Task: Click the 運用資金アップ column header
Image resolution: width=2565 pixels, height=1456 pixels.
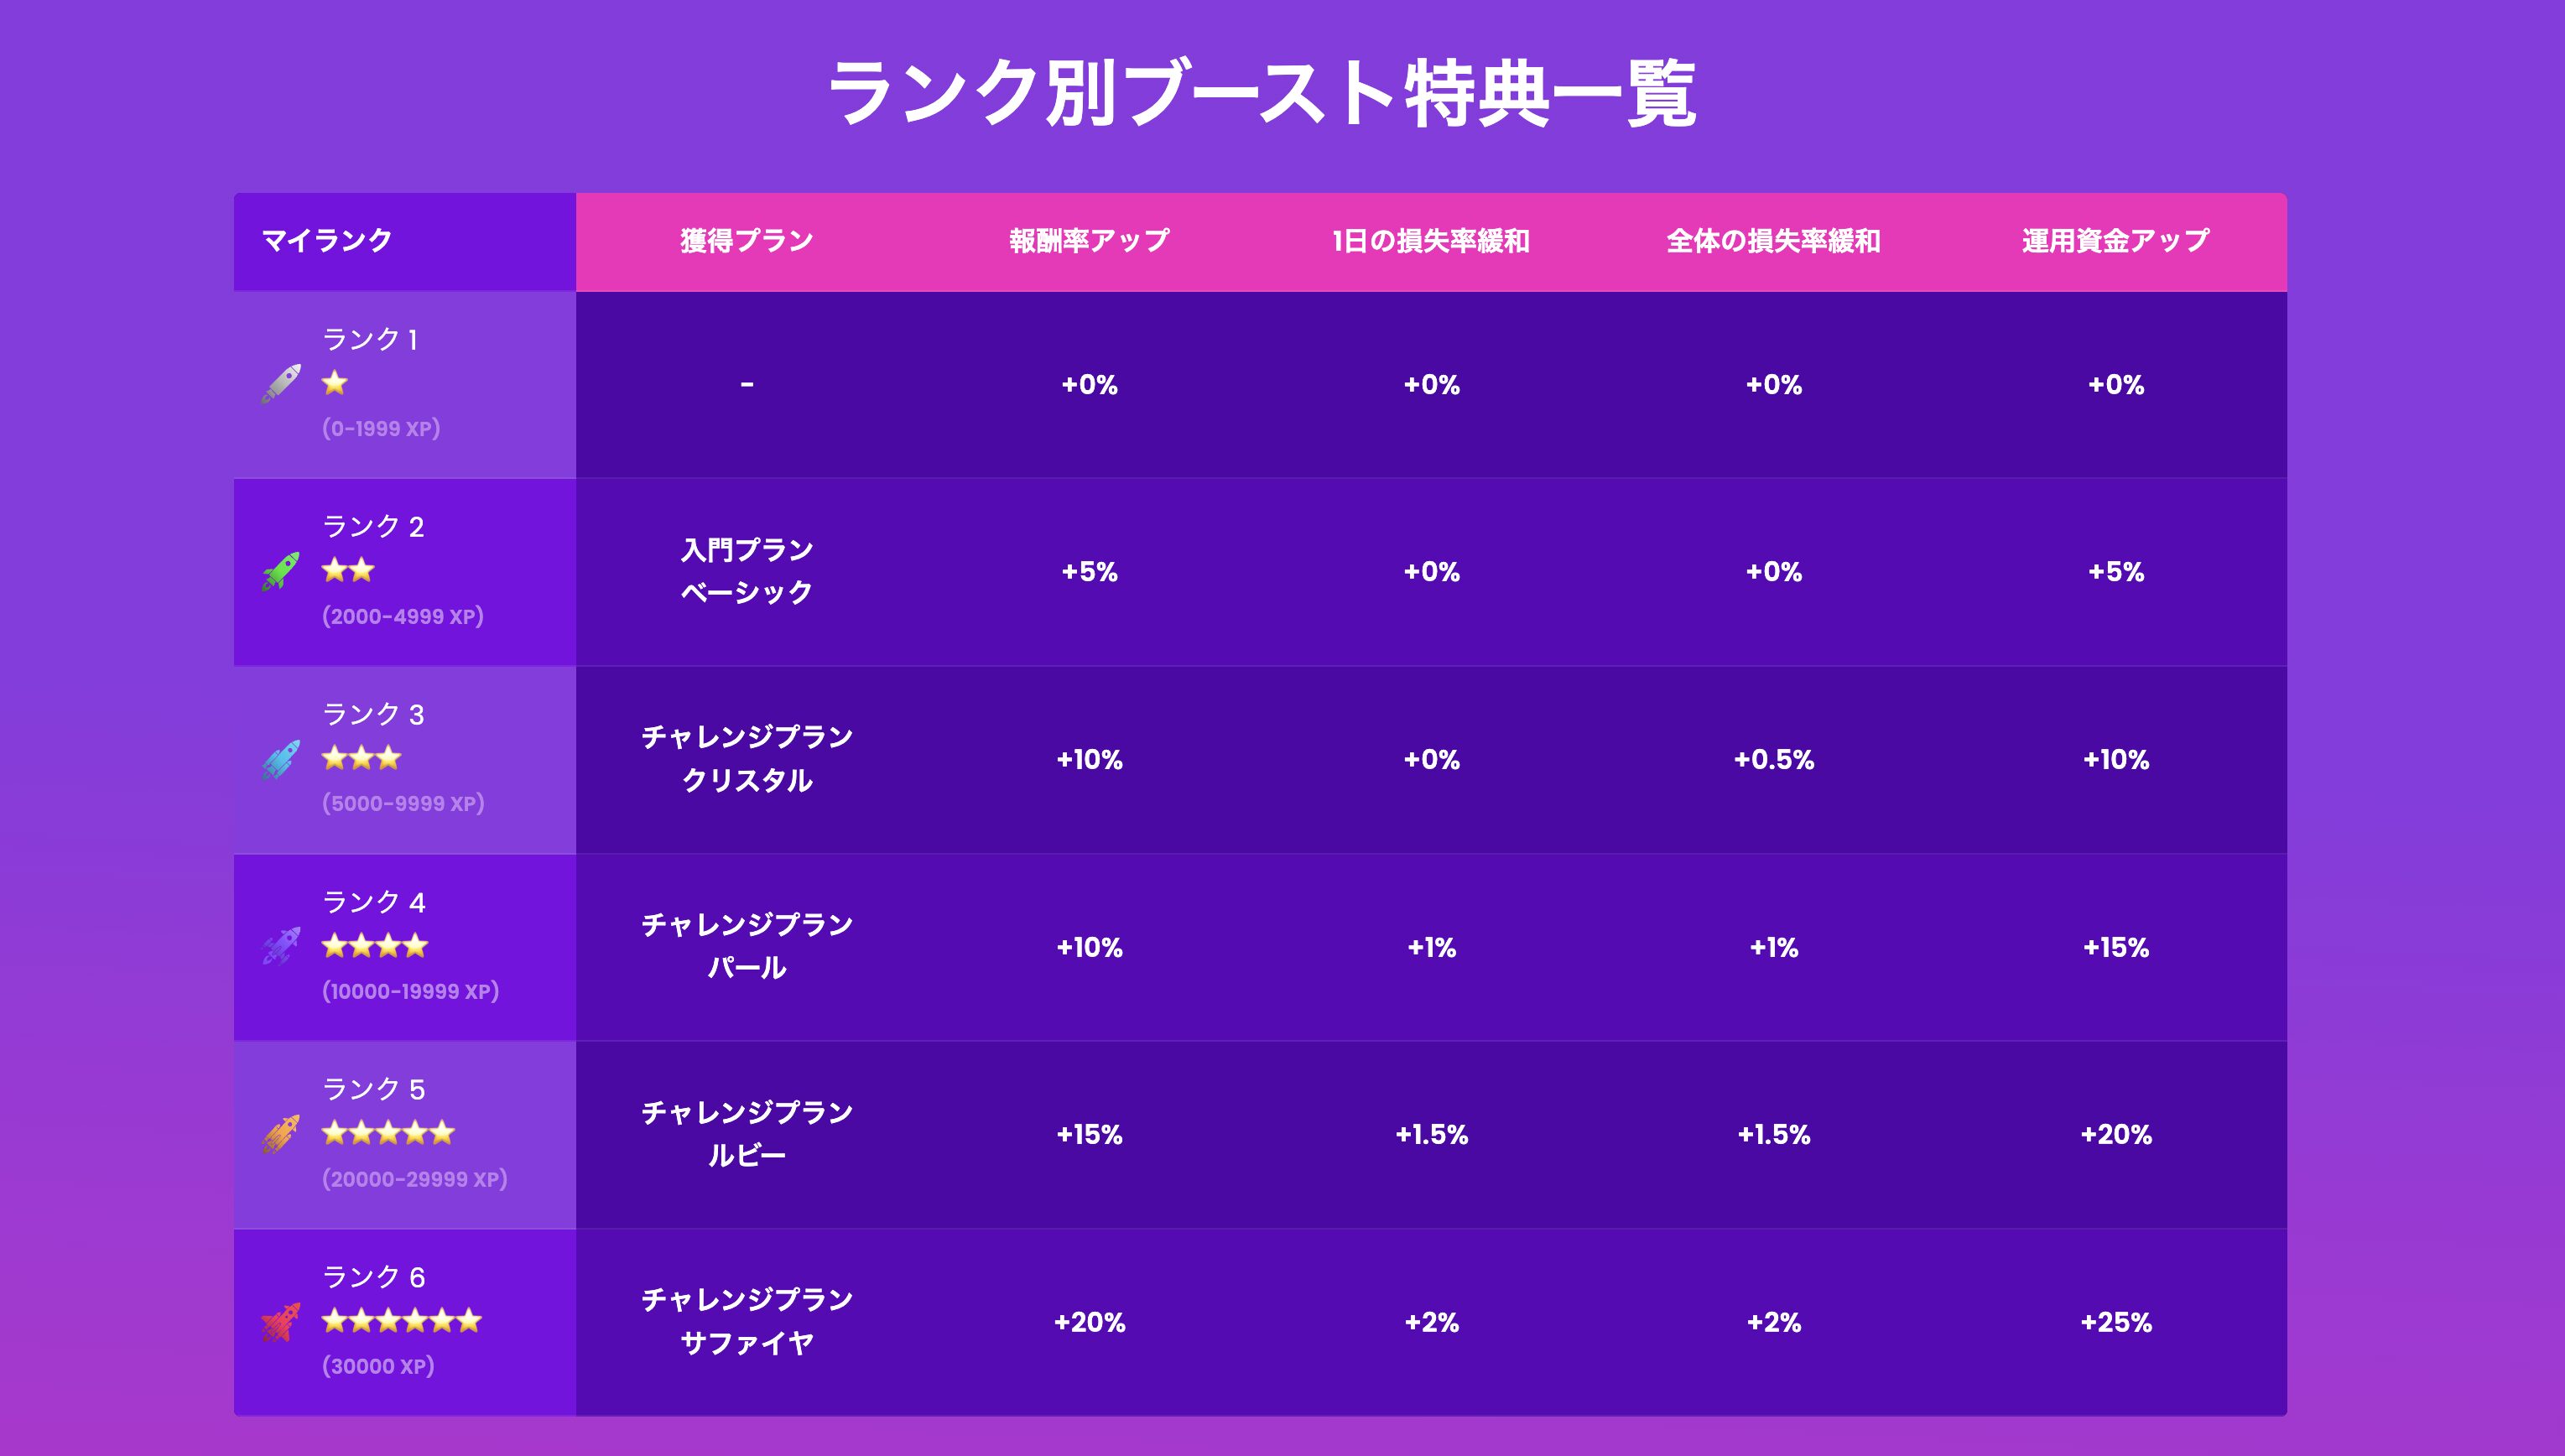Action: 2115,241
